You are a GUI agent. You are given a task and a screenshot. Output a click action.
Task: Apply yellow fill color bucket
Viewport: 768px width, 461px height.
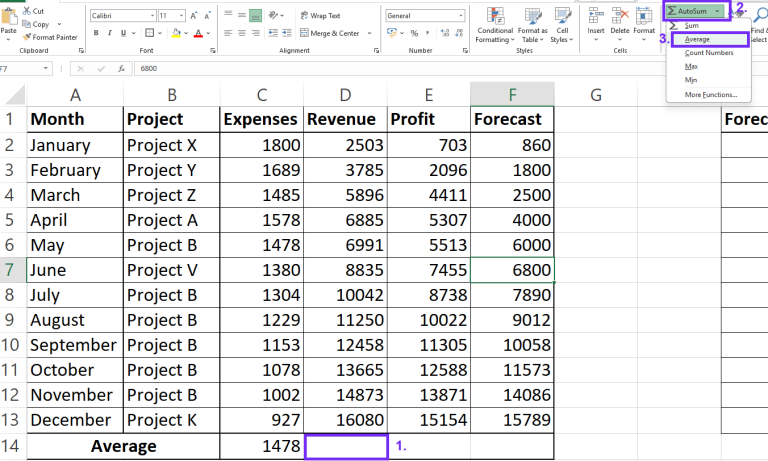coord(176,33)
